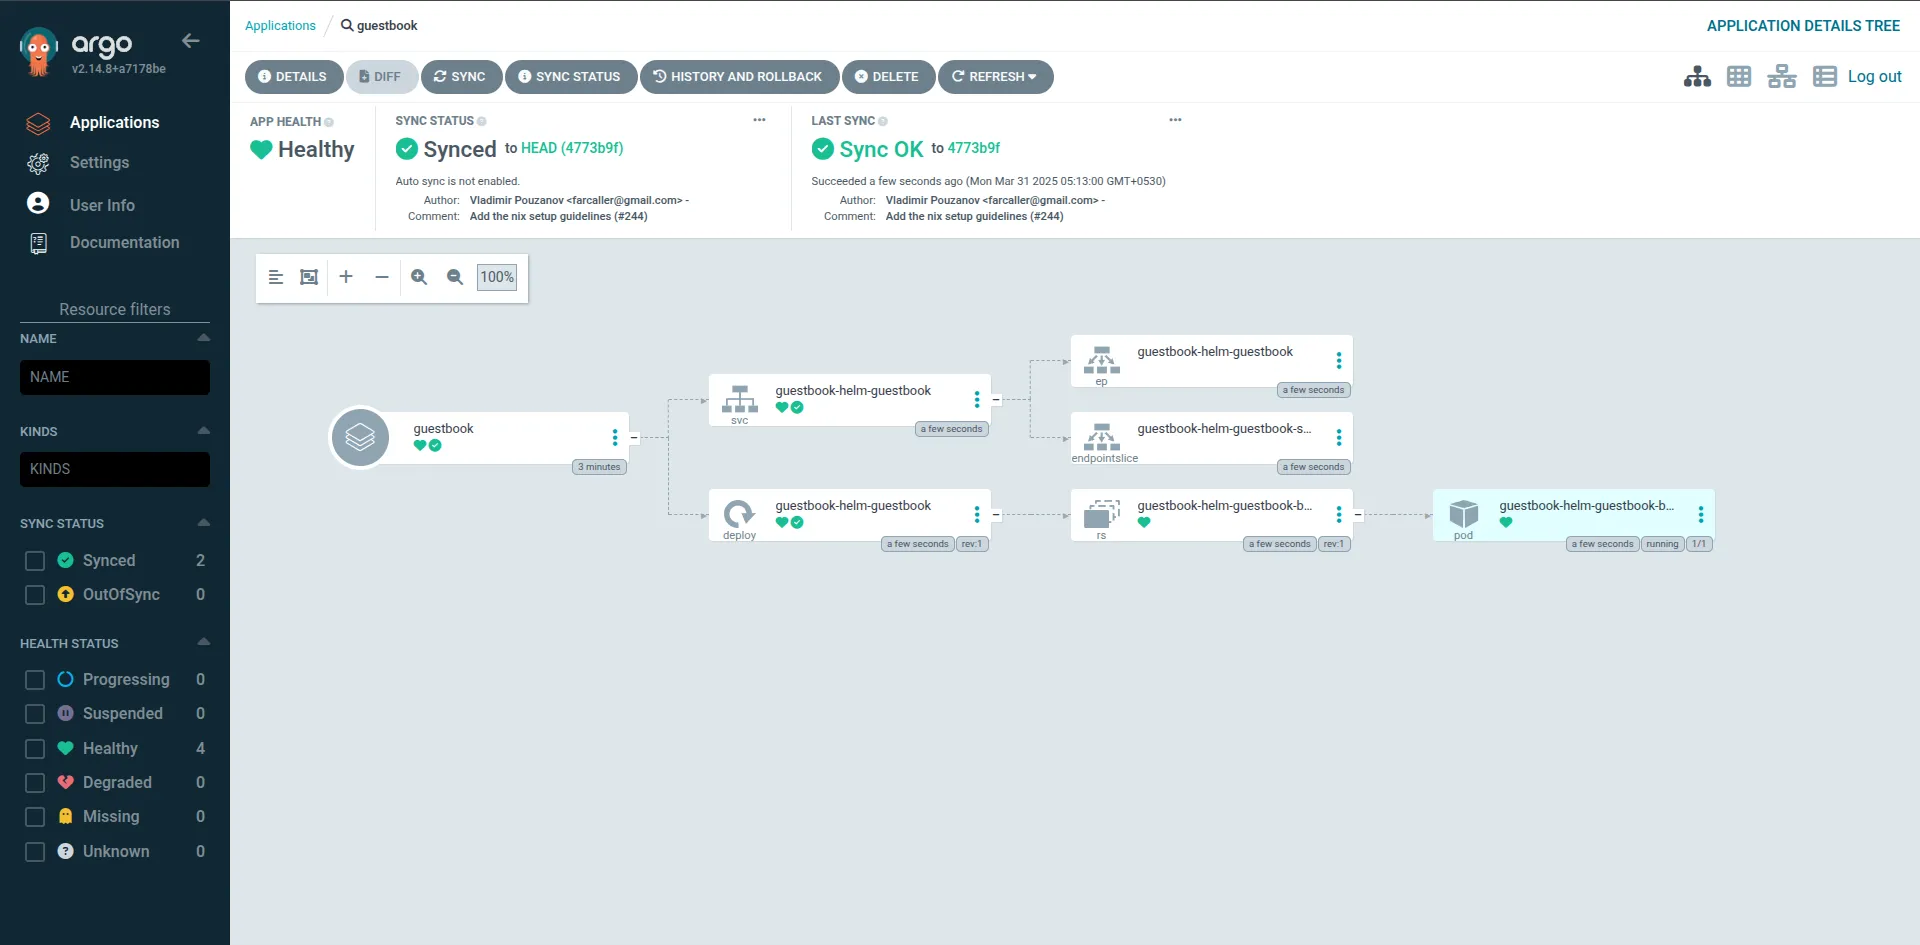Click the fit-to-screen graph icon

309,277
